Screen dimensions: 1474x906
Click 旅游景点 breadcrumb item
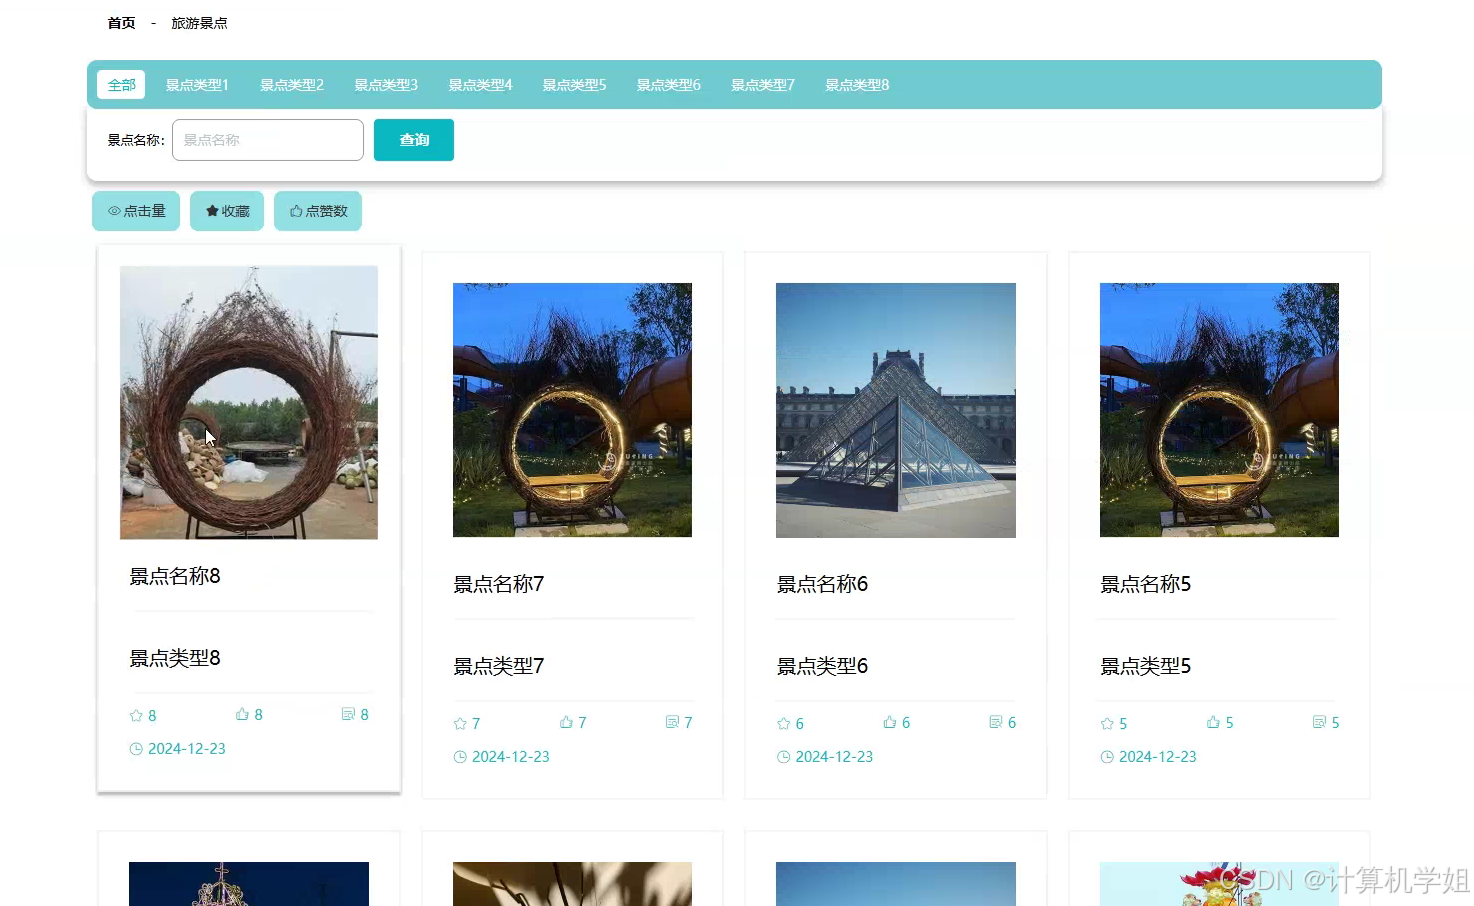click(x=199, y=23)
